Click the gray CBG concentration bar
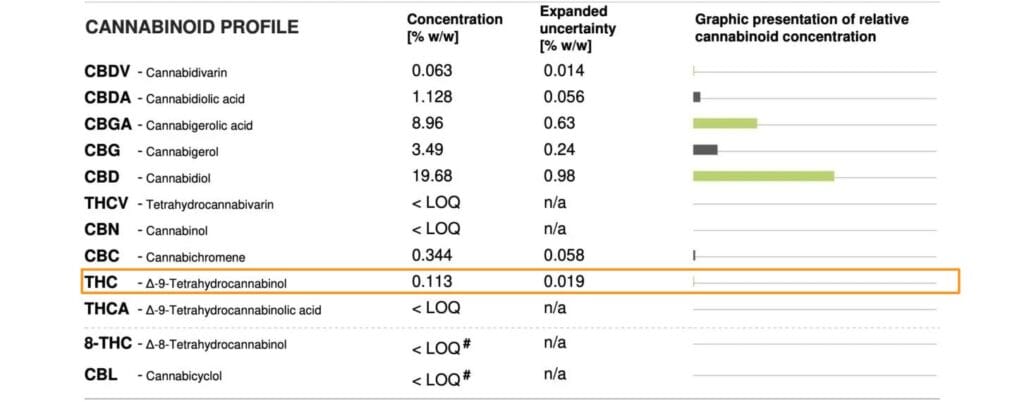 [705, 150]
